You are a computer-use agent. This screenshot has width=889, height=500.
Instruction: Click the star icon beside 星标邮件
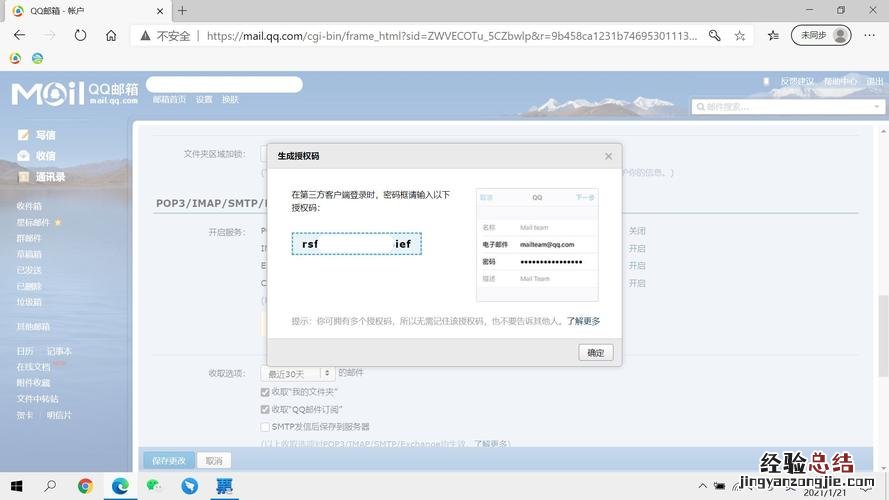click(x=57, y=222)
